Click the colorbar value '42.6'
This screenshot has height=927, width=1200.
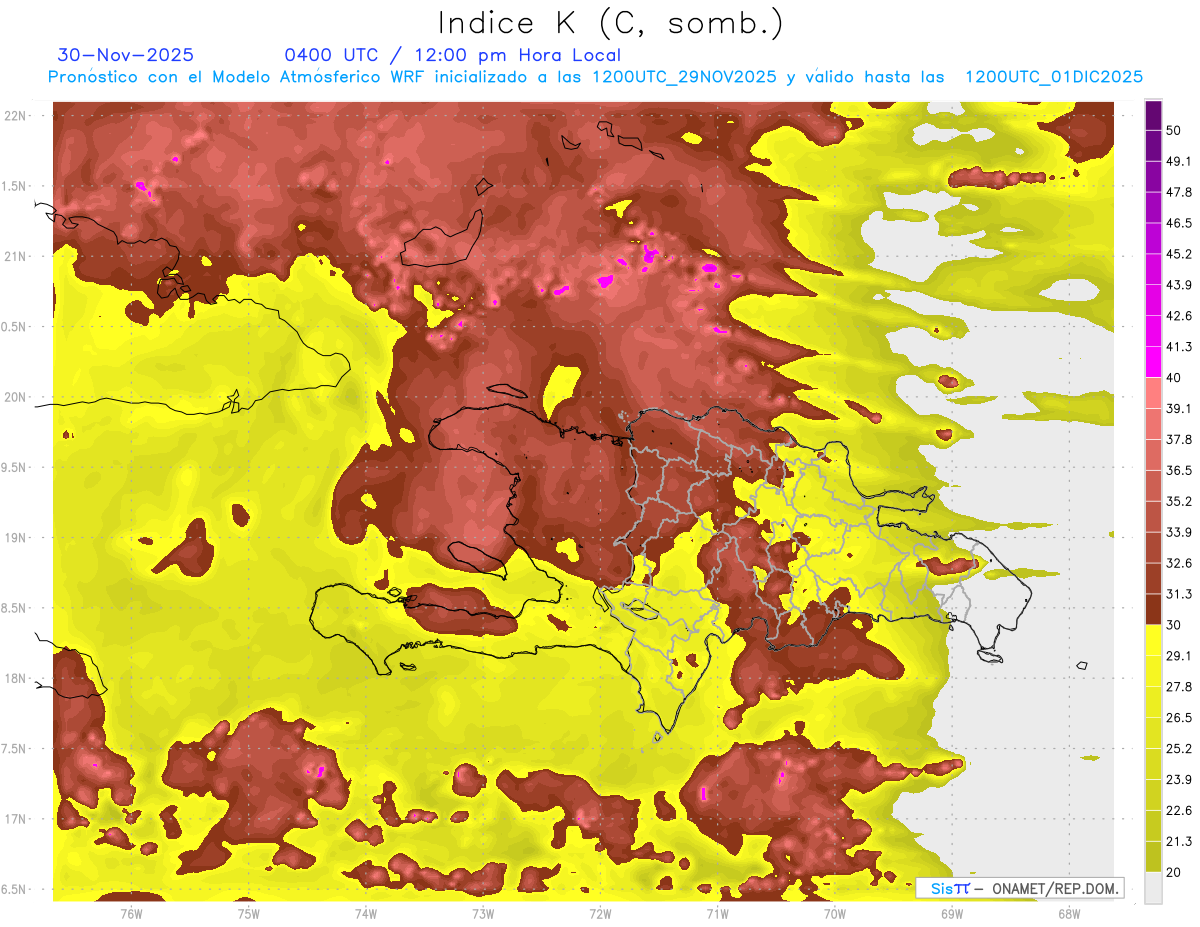[1179, 316]
